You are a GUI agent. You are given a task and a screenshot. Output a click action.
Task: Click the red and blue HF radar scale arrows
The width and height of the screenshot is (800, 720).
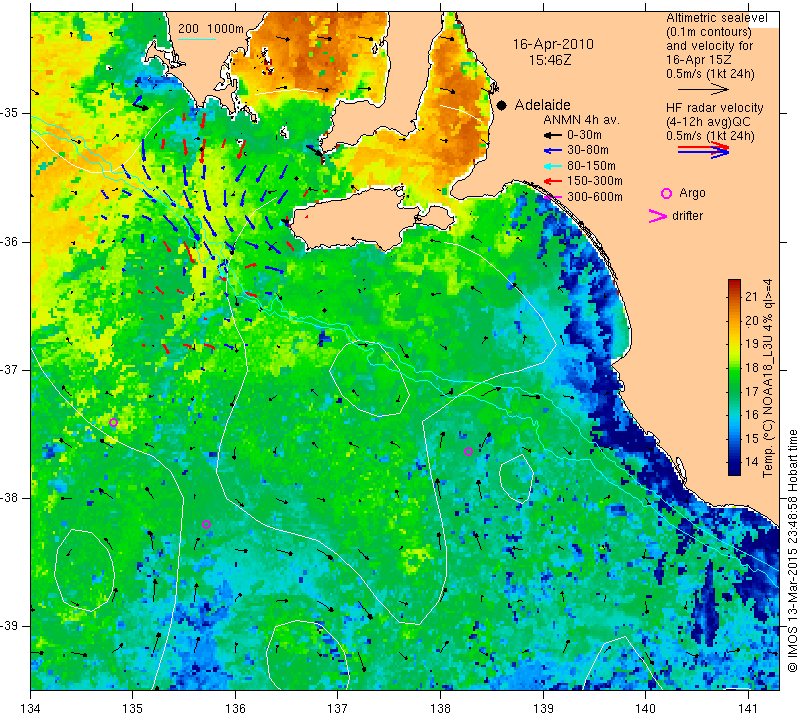tap(704, 150)
